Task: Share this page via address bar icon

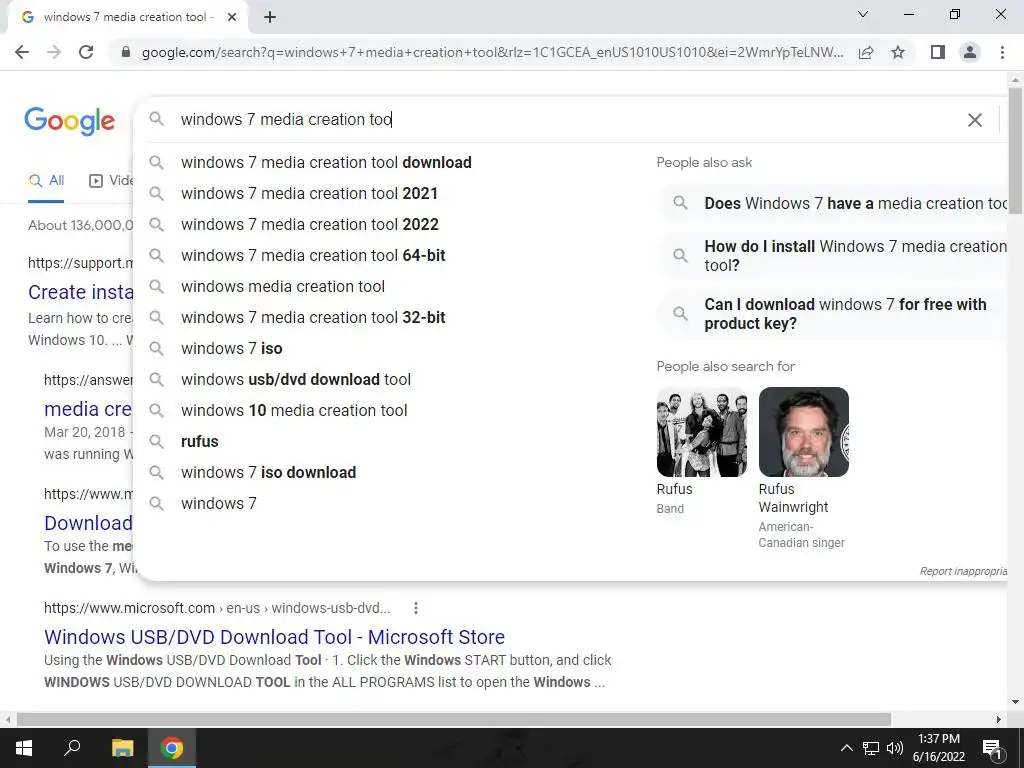Action: tap(866, 52)
